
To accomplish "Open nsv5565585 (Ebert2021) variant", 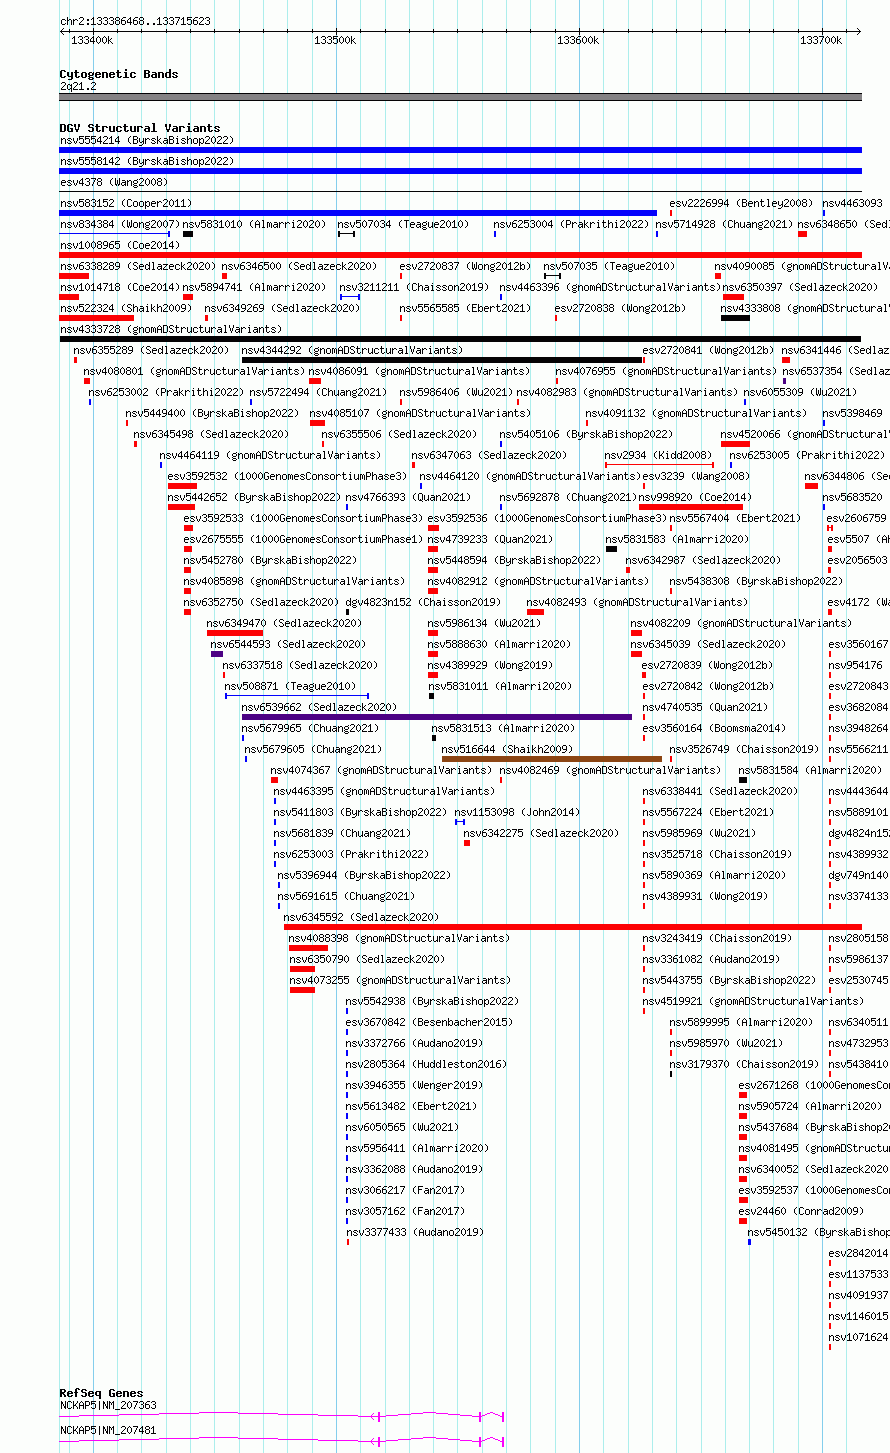I will (x=465, y=308).
